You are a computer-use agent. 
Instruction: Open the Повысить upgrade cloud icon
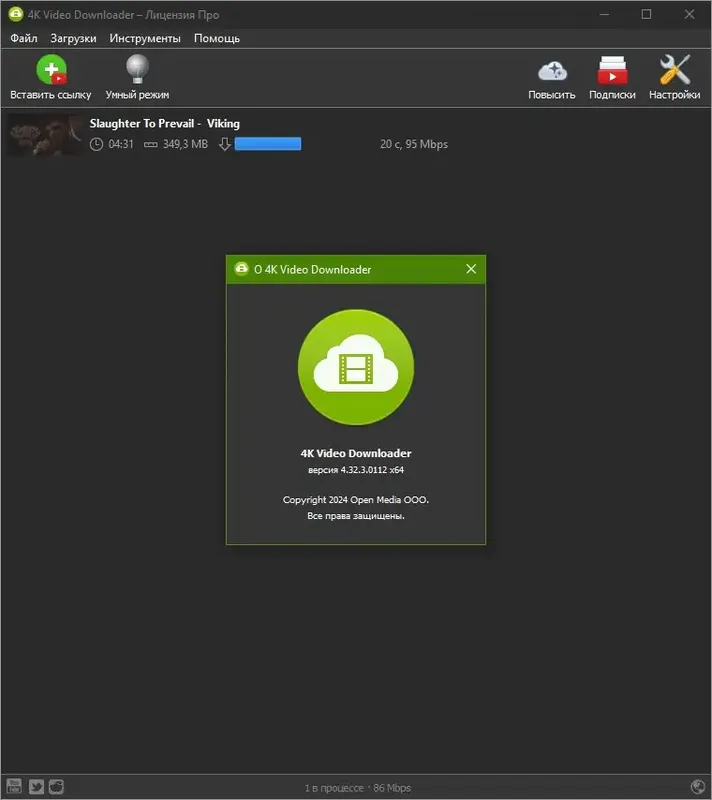pyautogui.click(x=552, y=71)
